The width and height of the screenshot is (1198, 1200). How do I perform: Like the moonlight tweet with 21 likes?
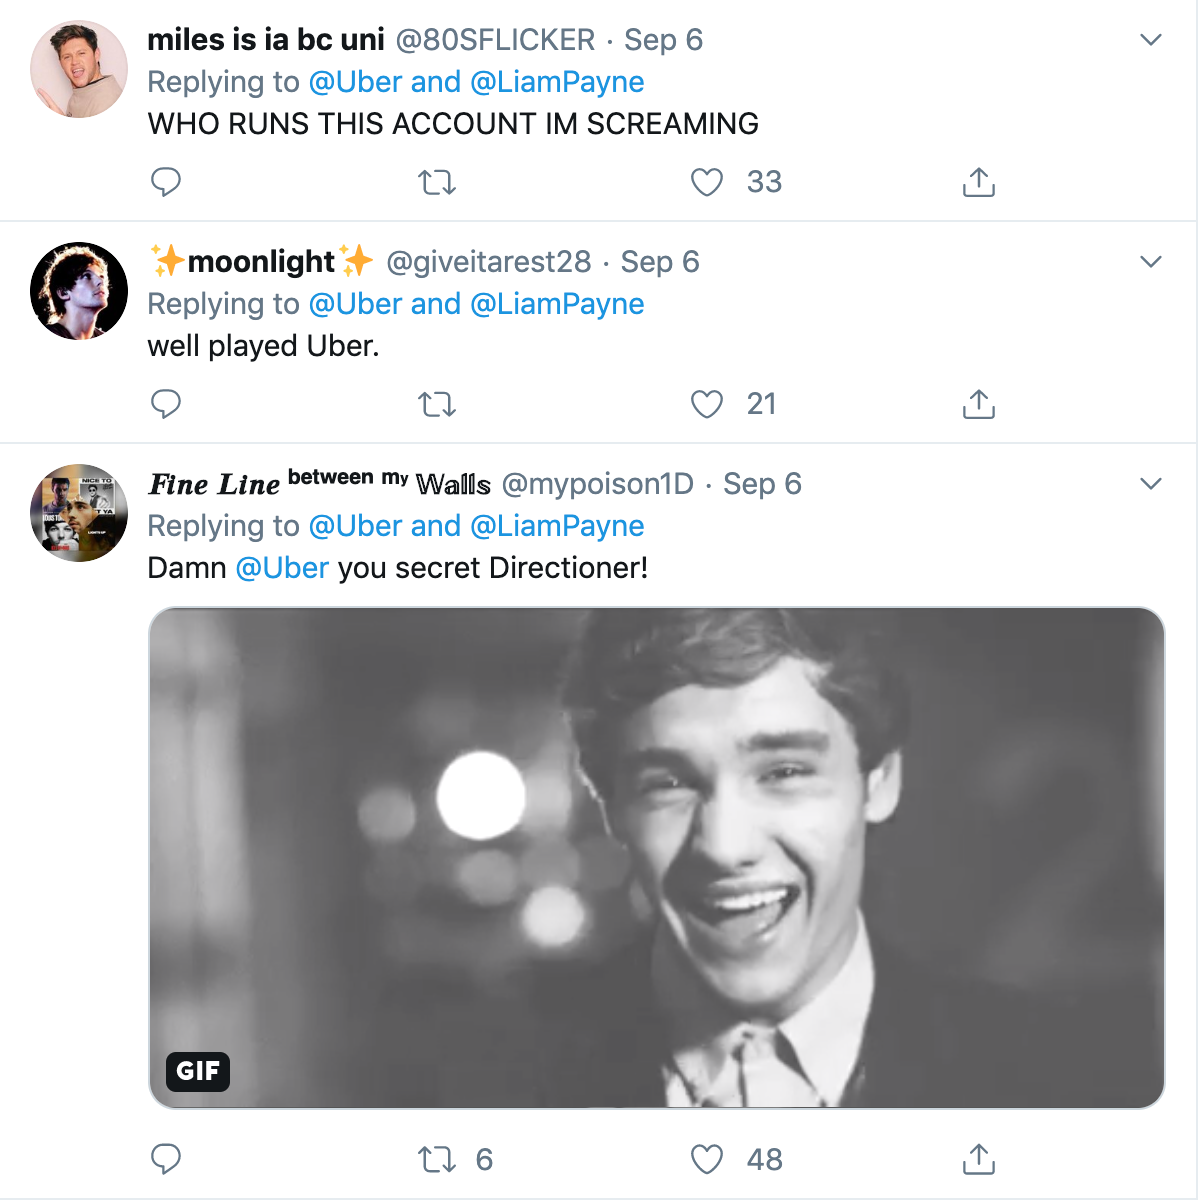tap(707, 404)
